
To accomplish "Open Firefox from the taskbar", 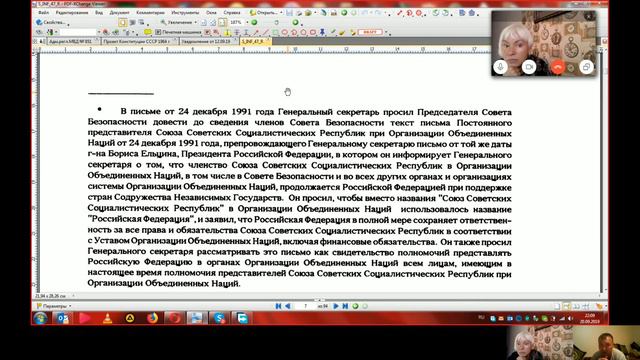I will point(153,318).
